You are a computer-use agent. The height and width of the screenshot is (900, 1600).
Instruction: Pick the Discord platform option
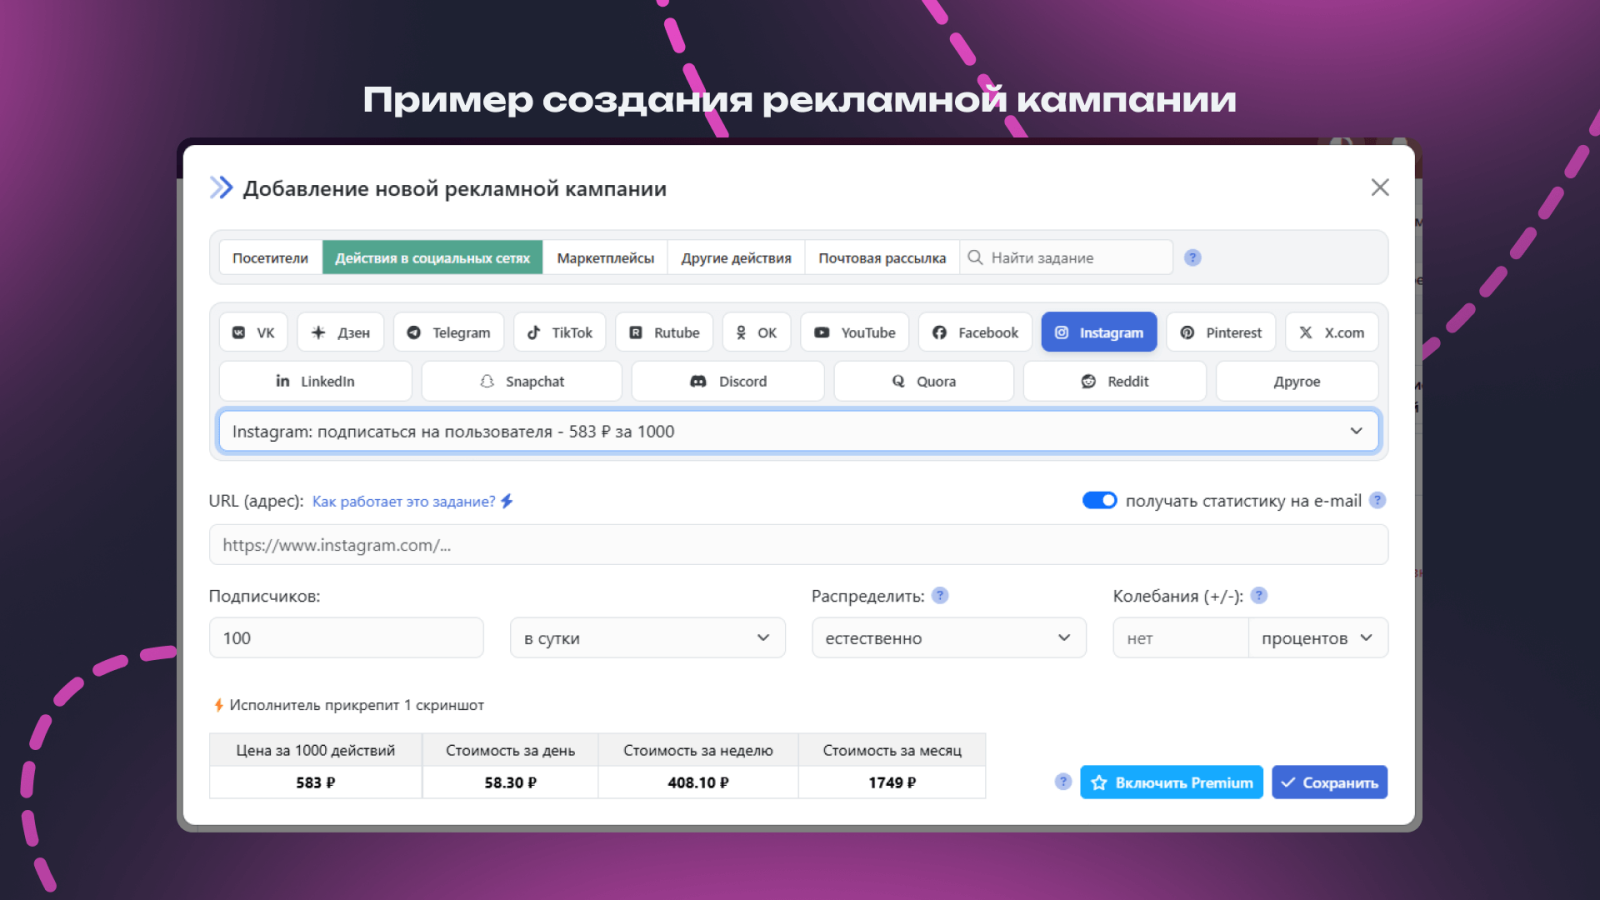click(728, 382)
